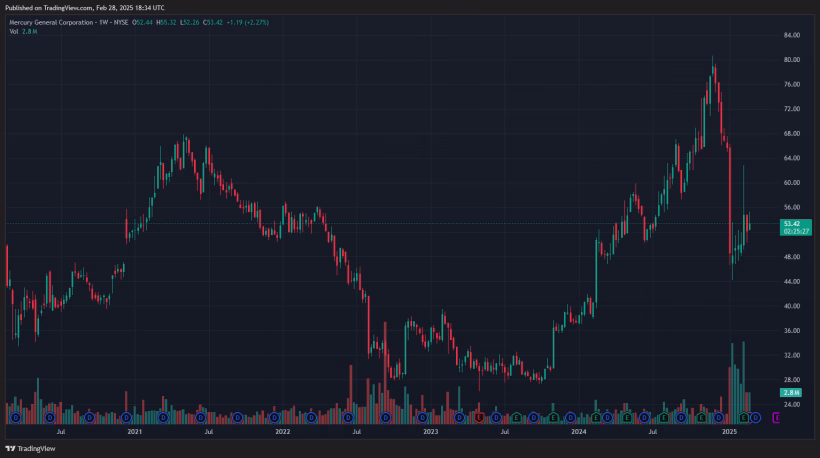Image resolution: width=820 pixels, height=458 pixels.
Task: Click the bar countdown timer 02:25:27
Action: click(796, 231)
